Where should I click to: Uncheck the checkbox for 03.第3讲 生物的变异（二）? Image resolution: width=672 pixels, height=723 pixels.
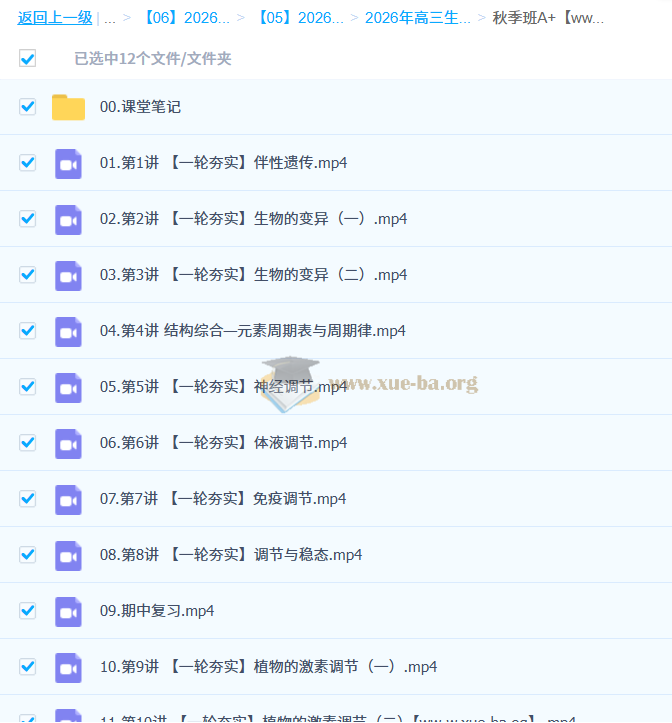27,275
